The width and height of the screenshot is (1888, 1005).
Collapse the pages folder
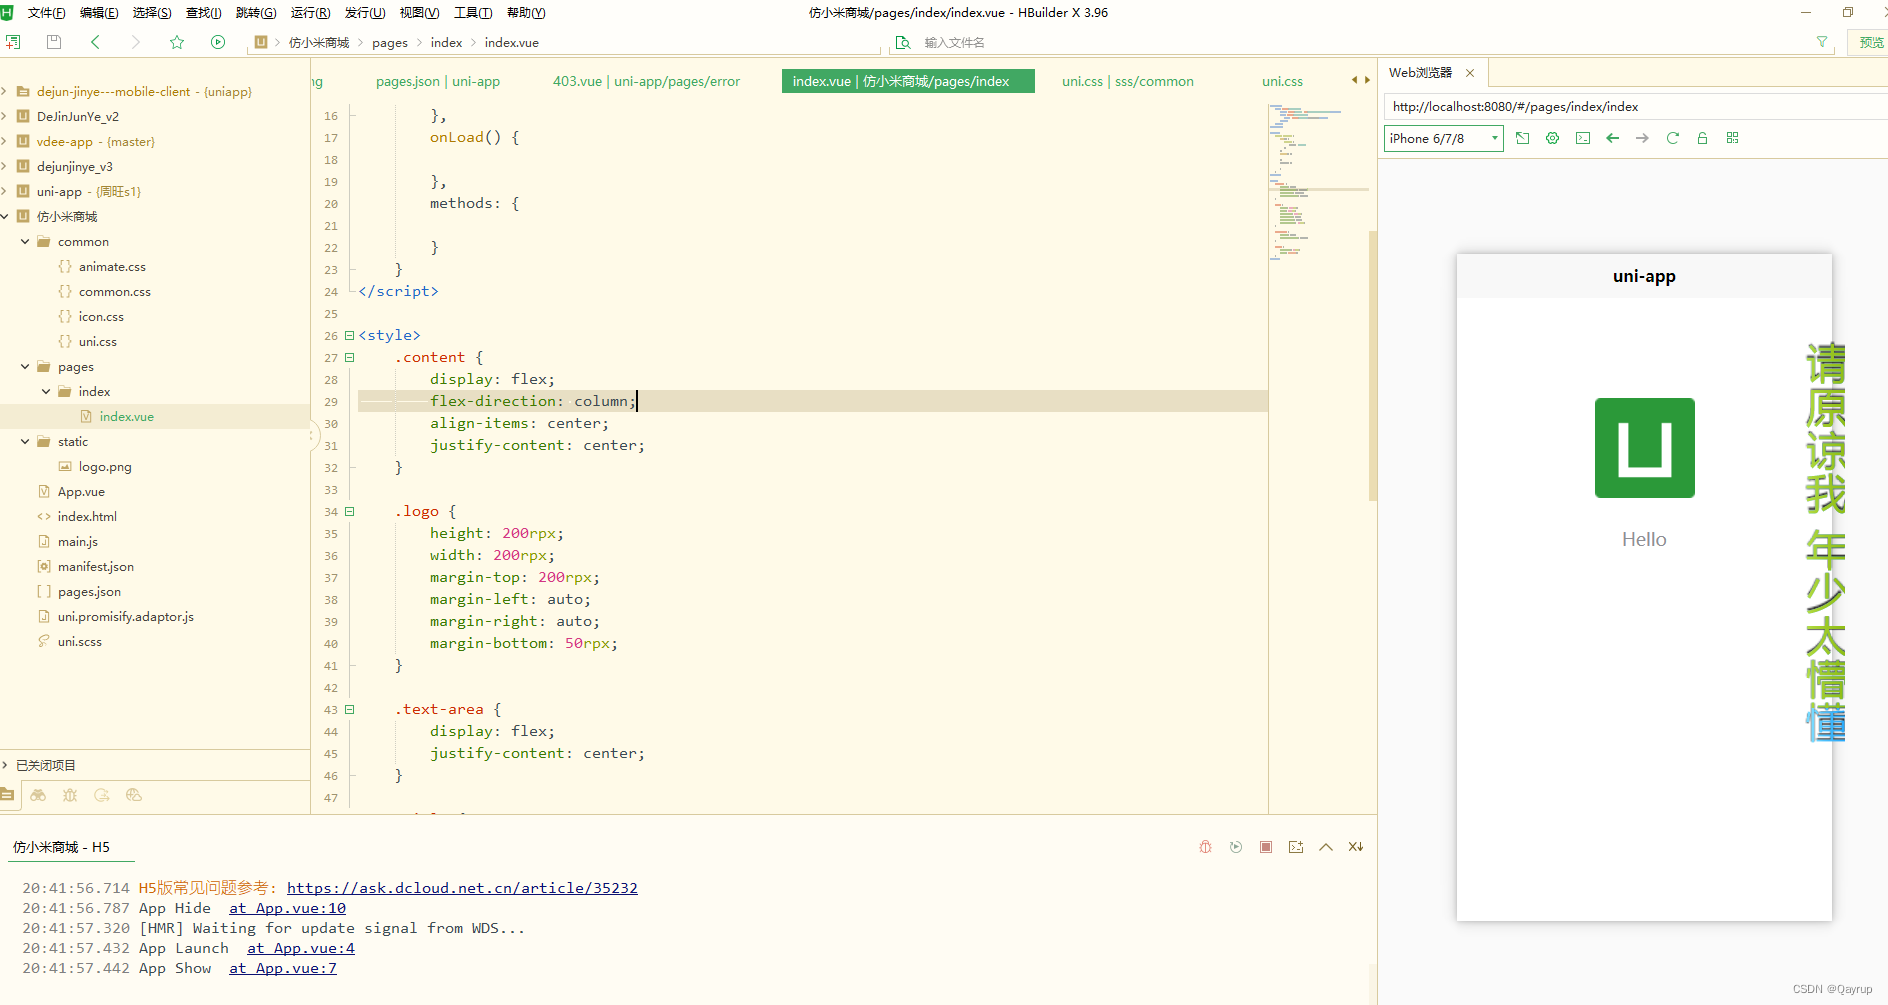point(25,367)
